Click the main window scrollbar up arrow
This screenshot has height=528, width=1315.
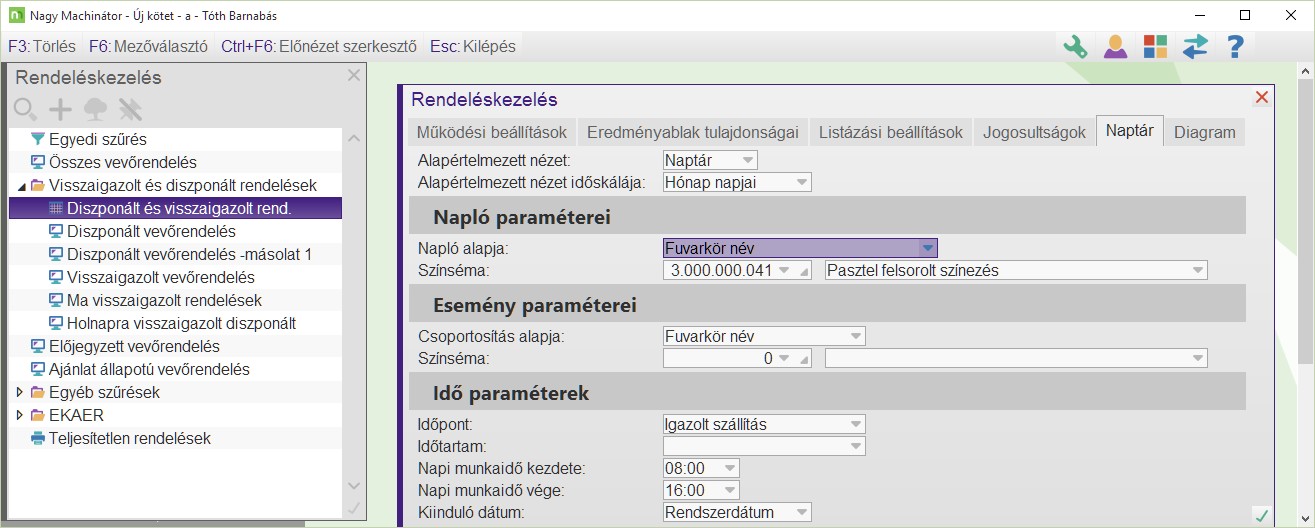(x=1305, y=72)
